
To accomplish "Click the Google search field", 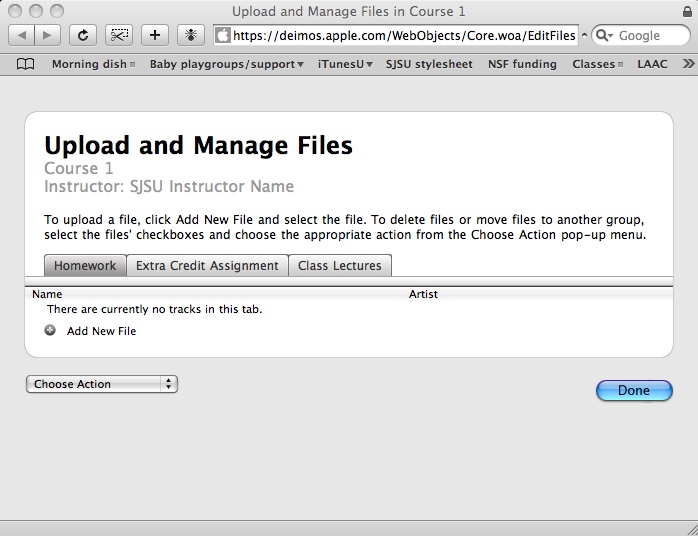I will coord(648,35).
